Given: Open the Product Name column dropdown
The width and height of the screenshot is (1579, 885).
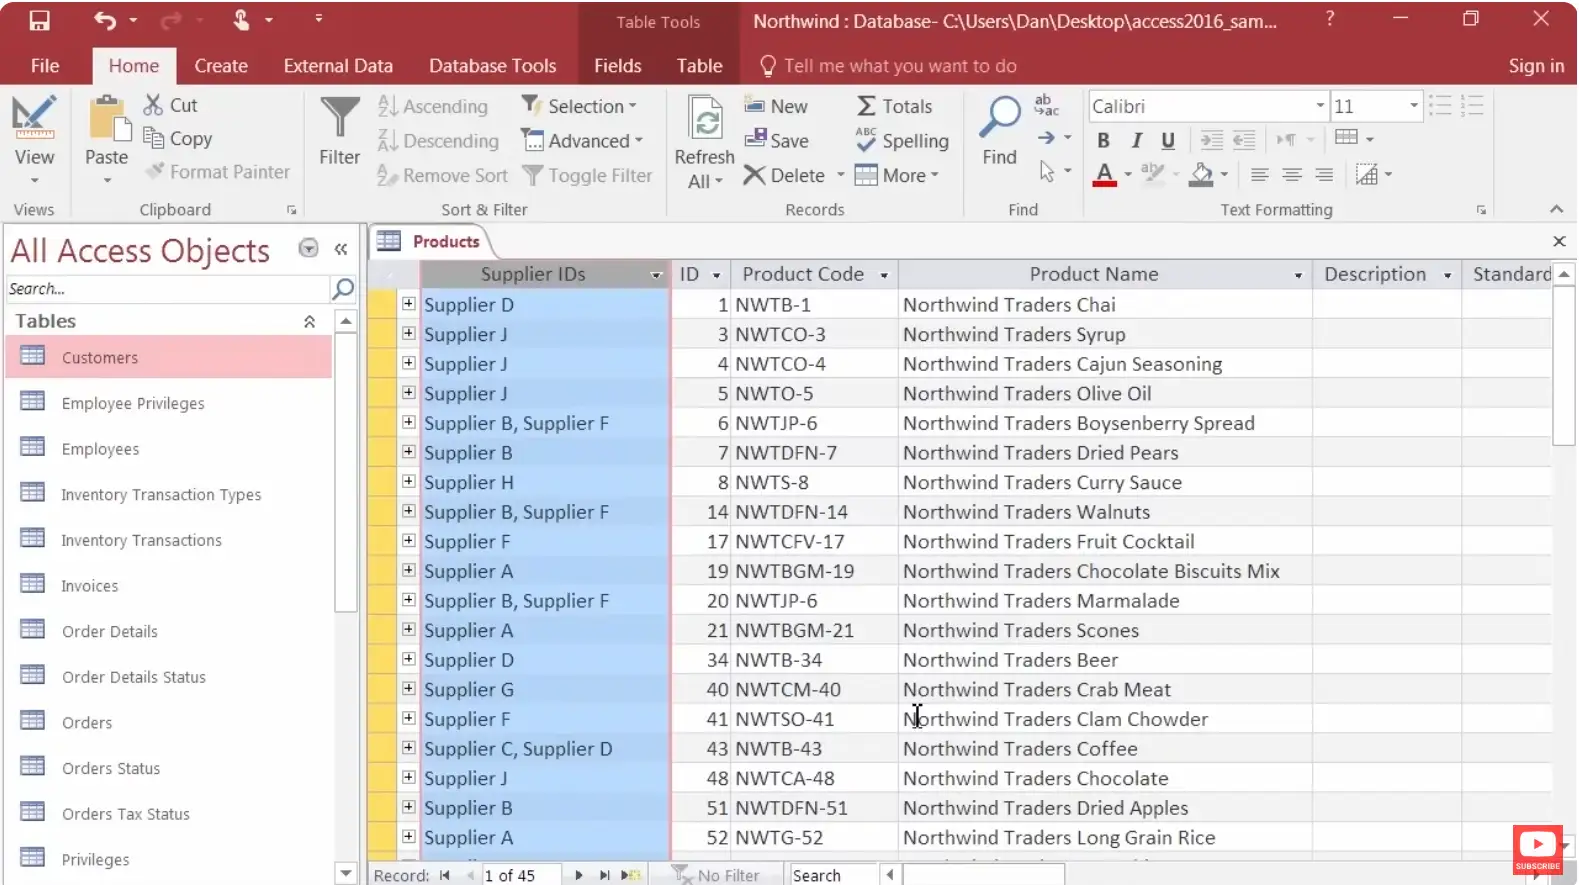Looking at the screenshot, I should [1298, 275].
